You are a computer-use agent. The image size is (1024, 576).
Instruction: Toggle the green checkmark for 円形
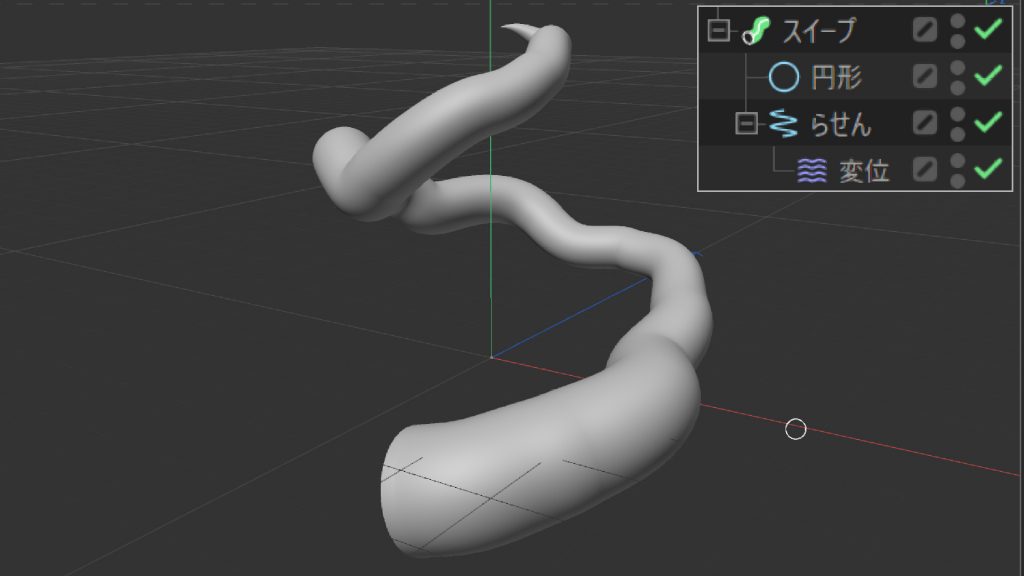[x=988, y=76]
